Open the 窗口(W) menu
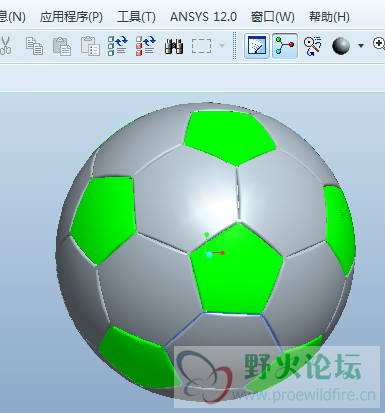Screen dimensions: 385x413 [272, 16]
